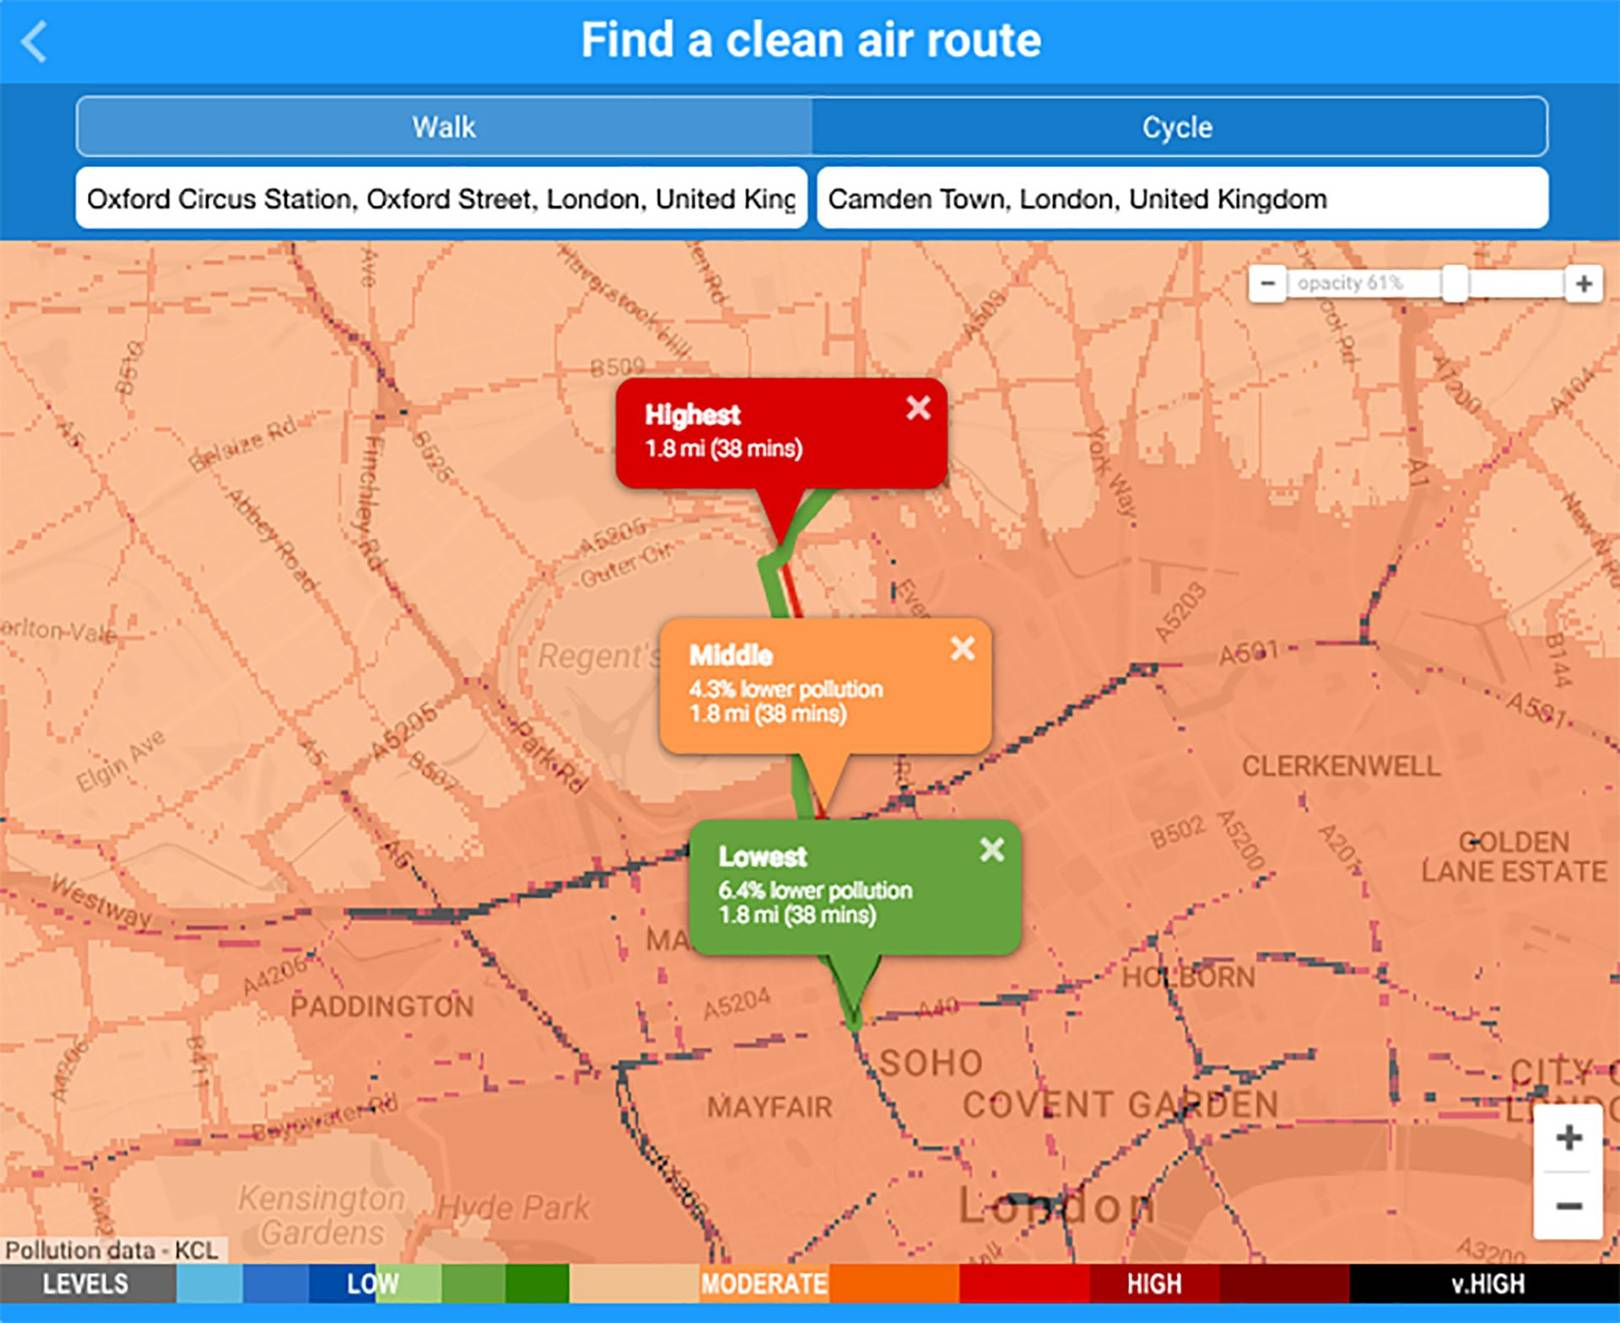Image resolution: width=1620 pixels, height=1323 pixels.
Task: Switch to the Walk tab
Action: tap(444, 127)
